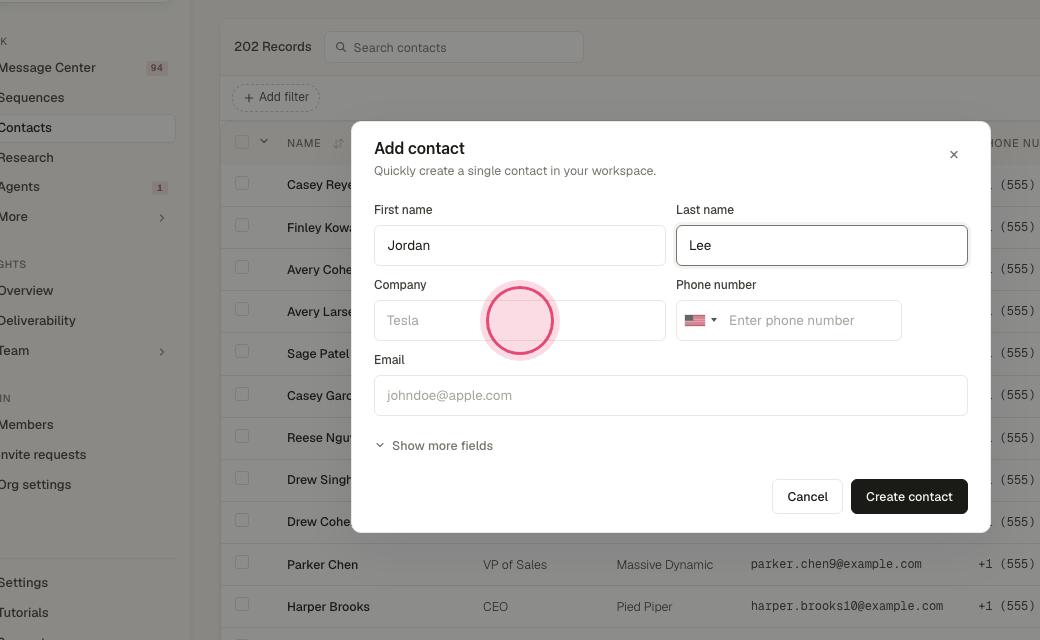Click the Add filter button
1040x640 pixels.
(276, 97)
